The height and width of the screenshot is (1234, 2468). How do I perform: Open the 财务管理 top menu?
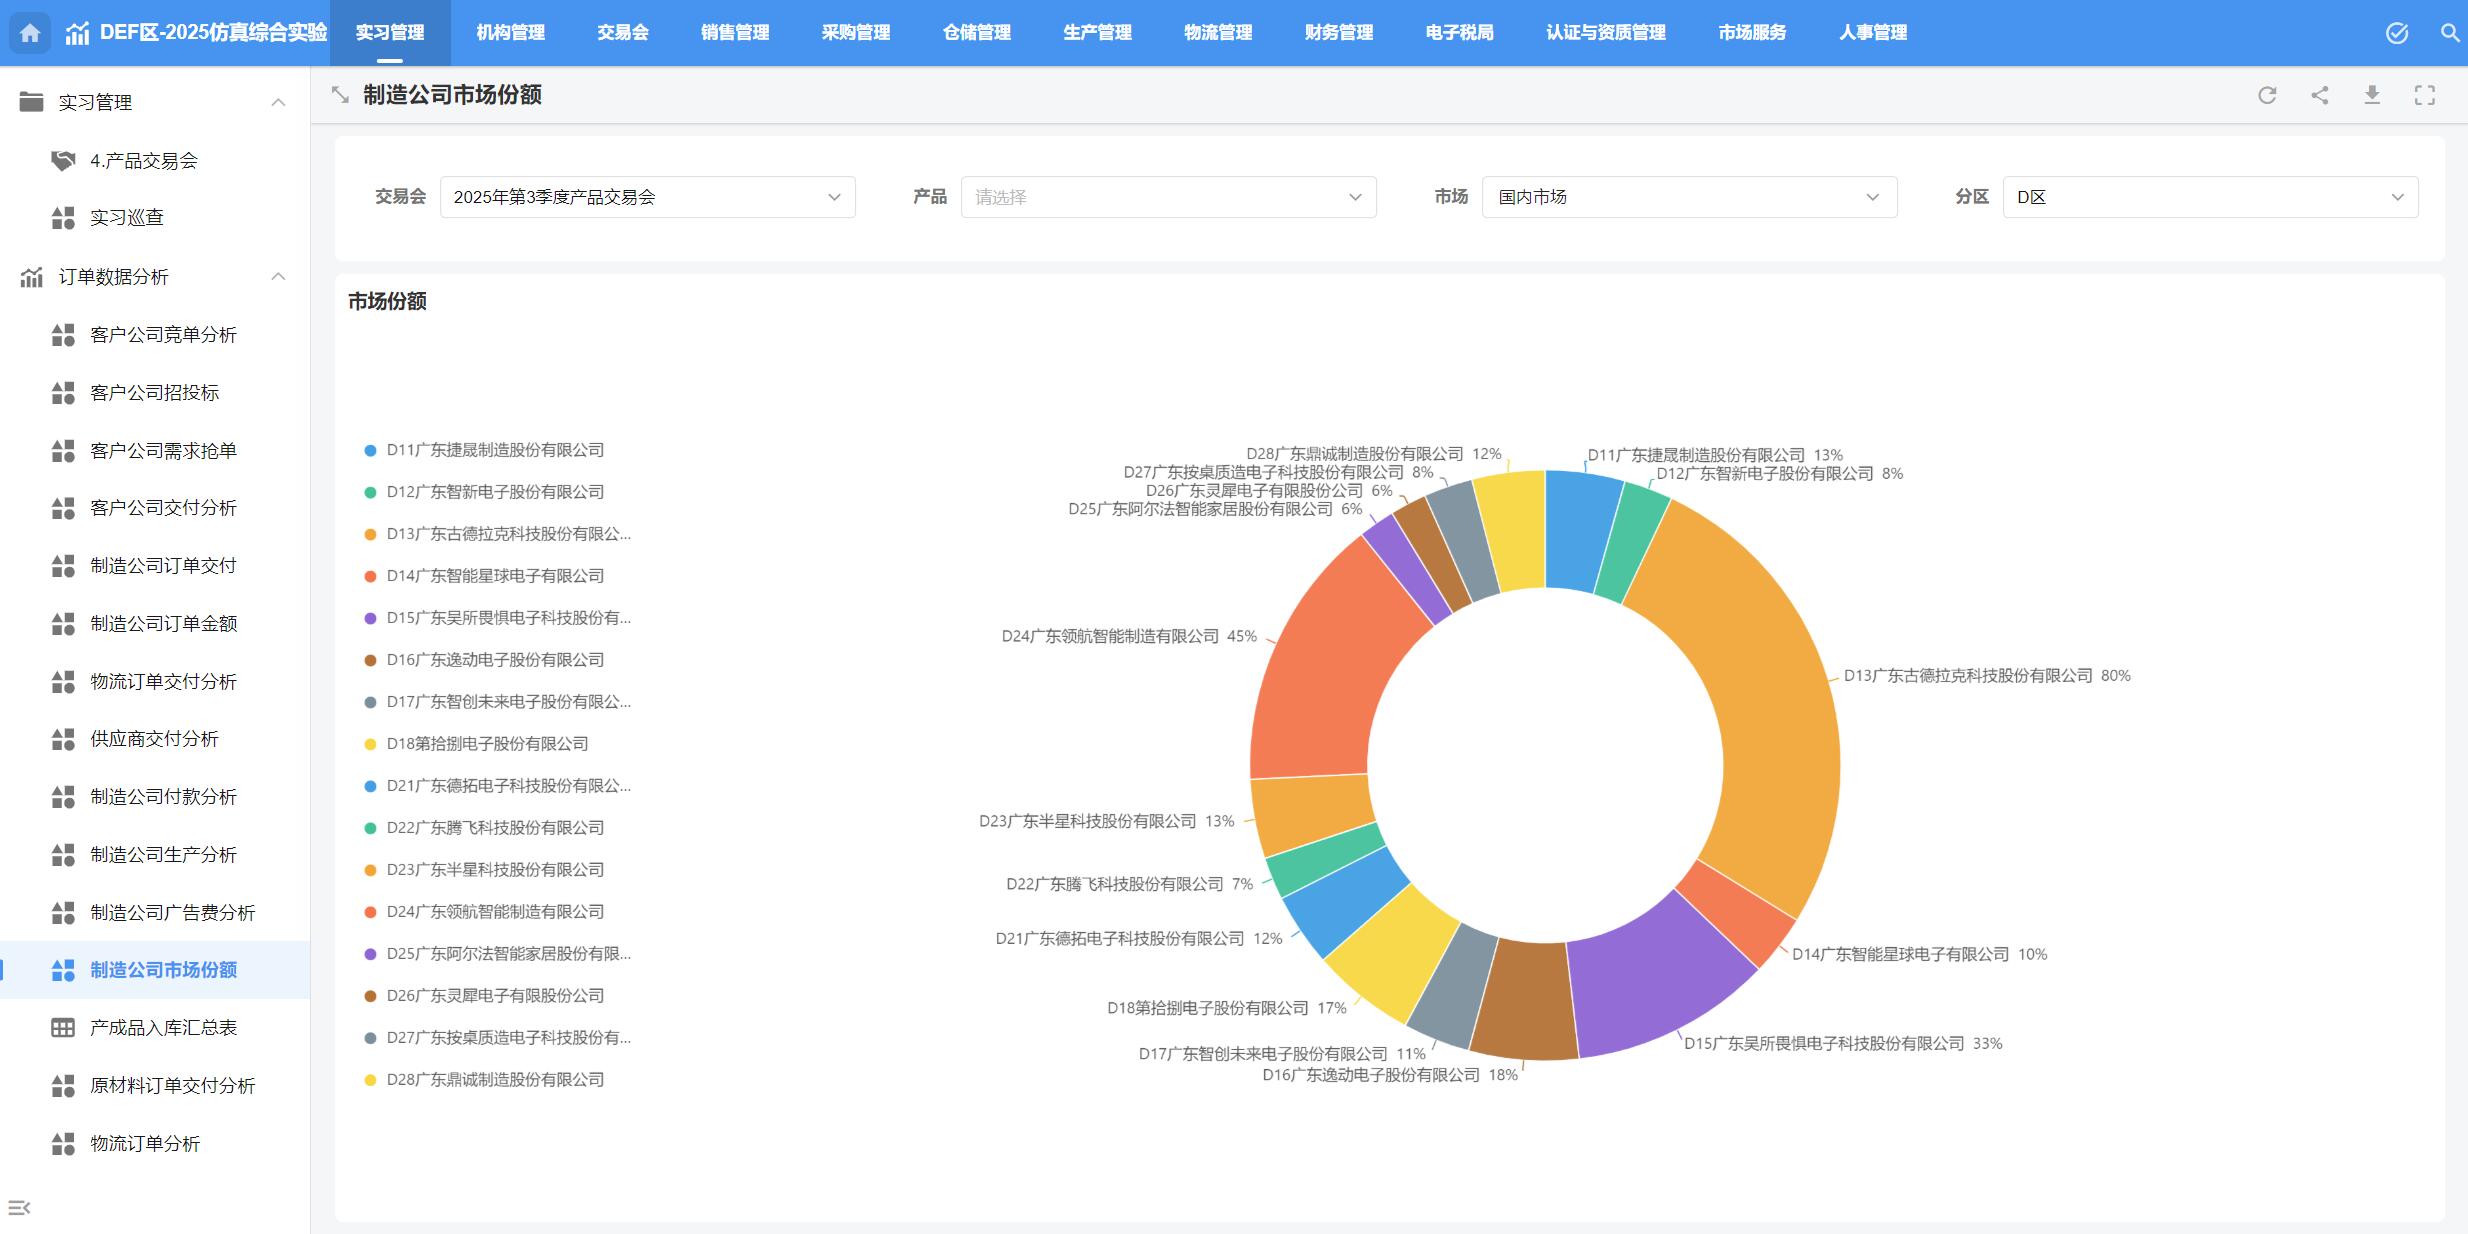[1338, 33]
